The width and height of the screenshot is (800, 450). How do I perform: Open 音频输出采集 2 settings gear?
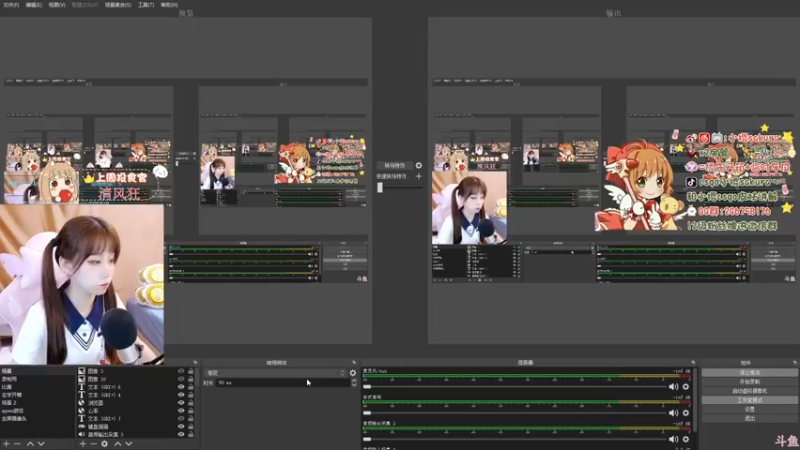pos(686,439)
